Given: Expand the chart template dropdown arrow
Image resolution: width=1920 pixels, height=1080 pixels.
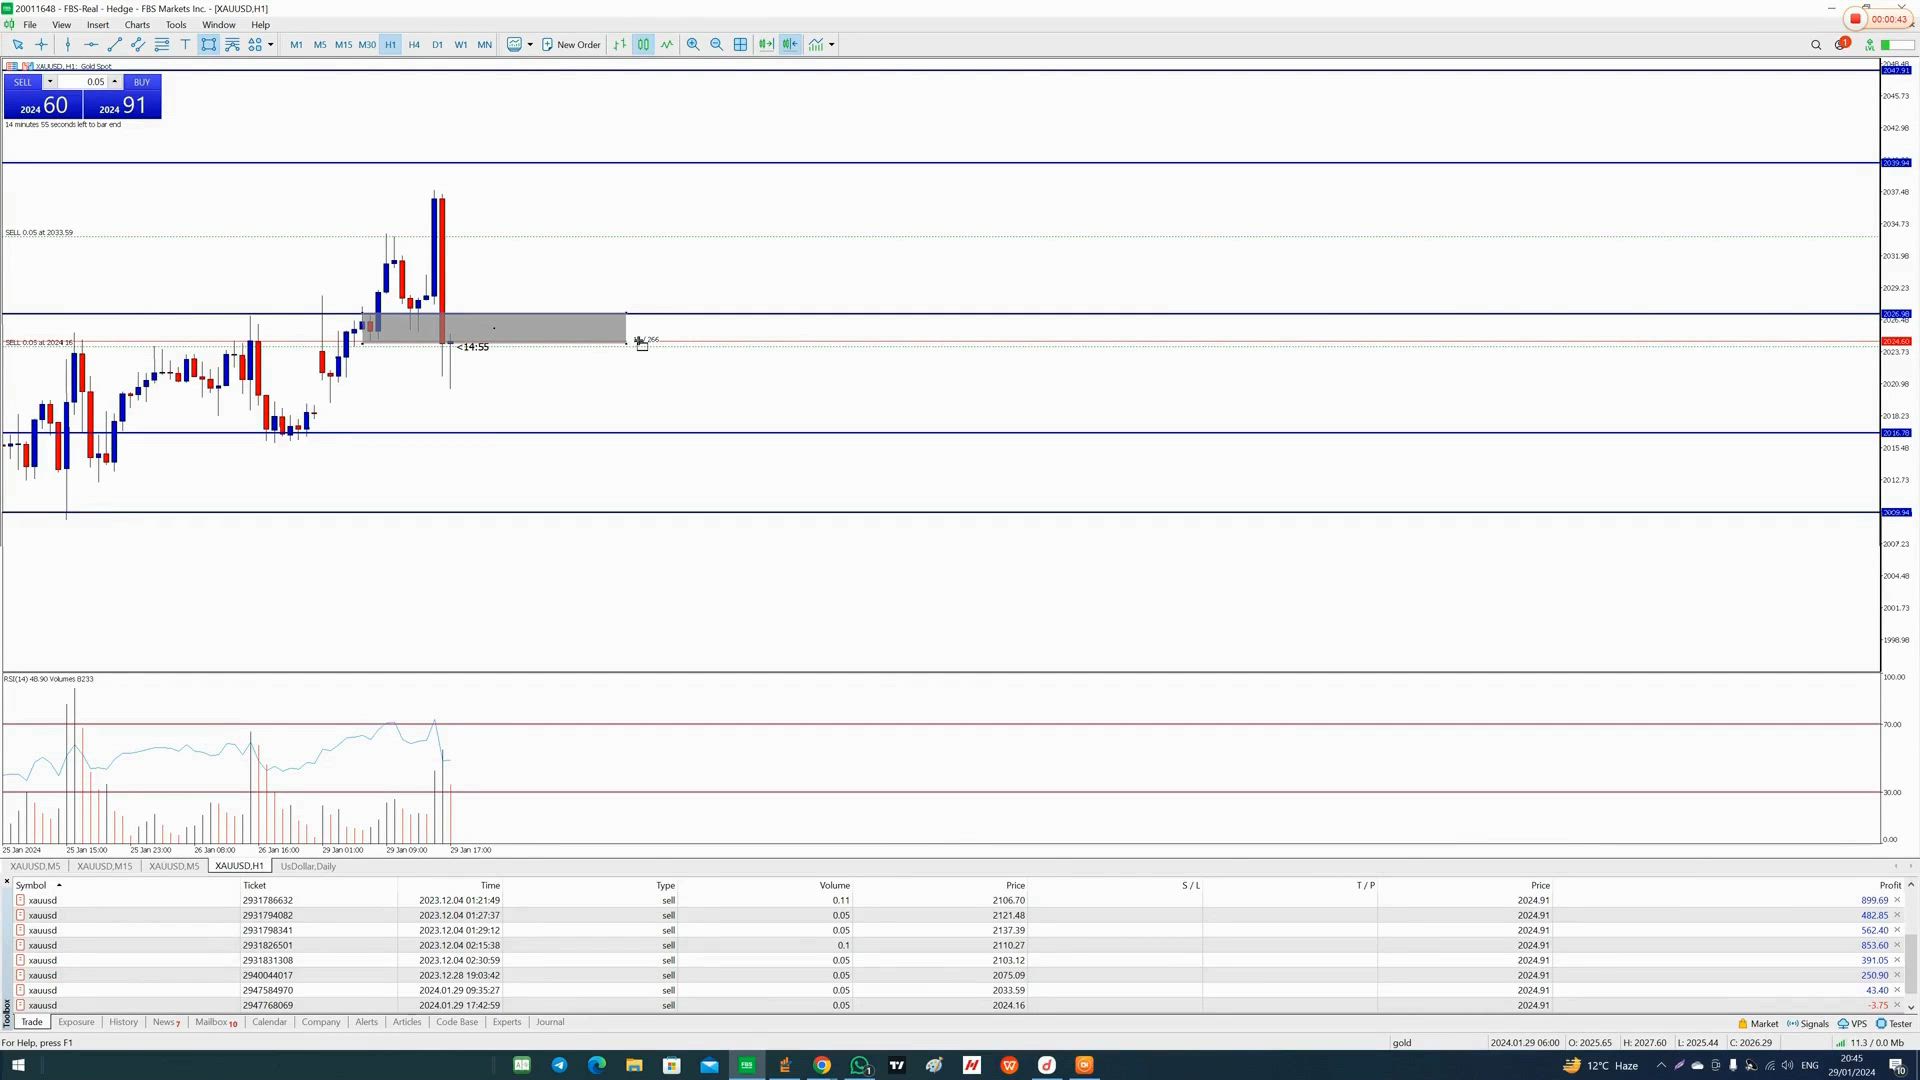Looking at the screenshot, I should pos(530,44).
